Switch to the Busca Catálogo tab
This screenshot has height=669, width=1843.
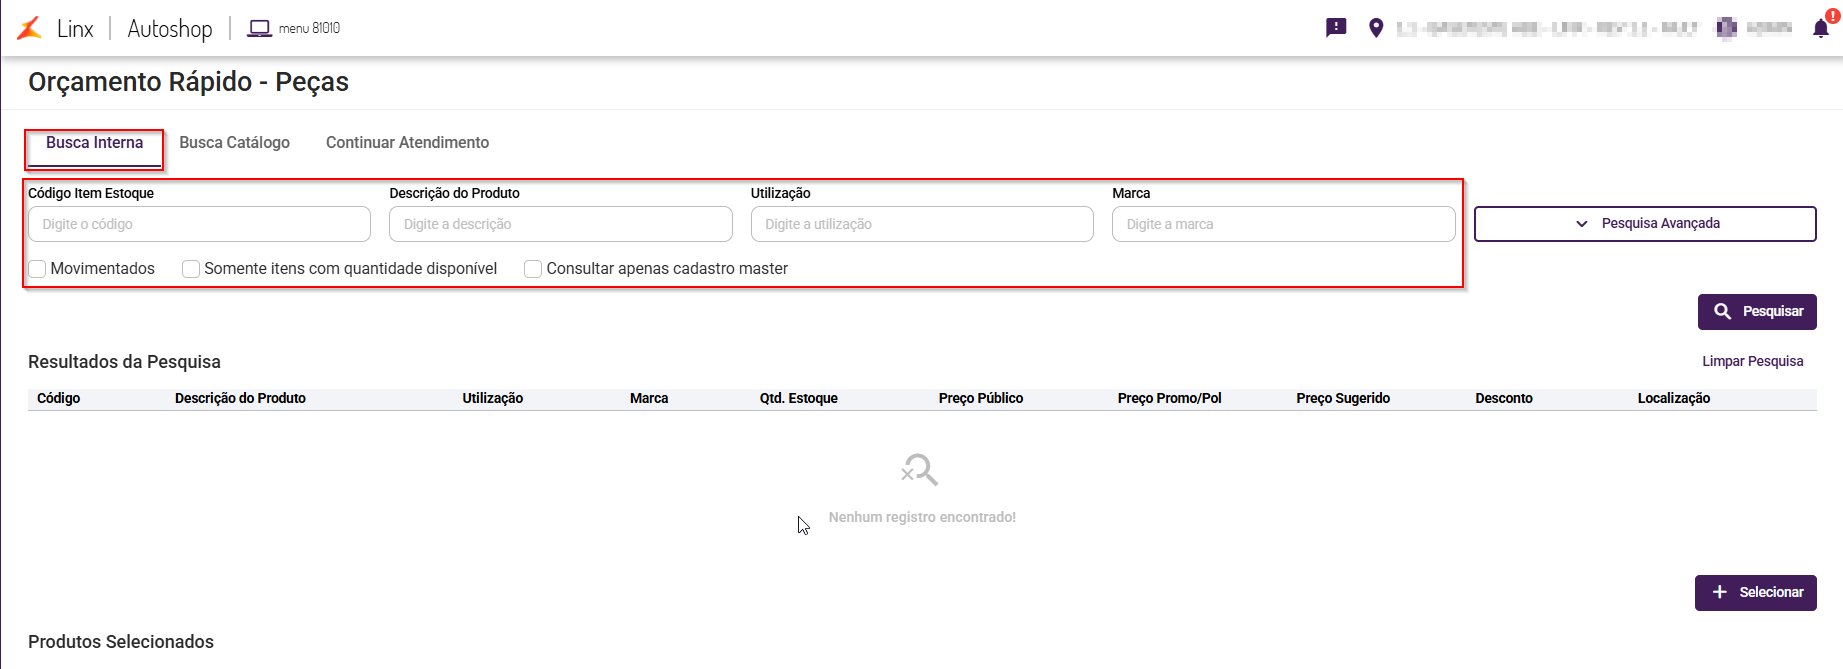[x=235, y=143]
